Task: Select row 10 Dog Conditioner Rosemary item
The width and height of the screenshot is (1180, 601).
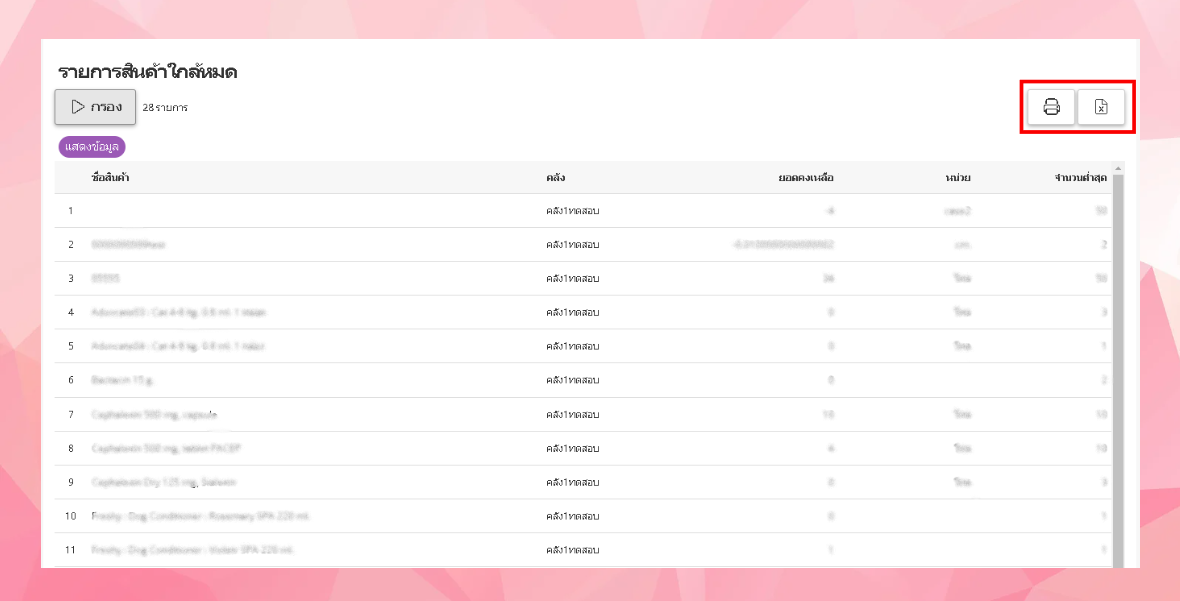Action: pyautogui.click(x=201, y=516)
